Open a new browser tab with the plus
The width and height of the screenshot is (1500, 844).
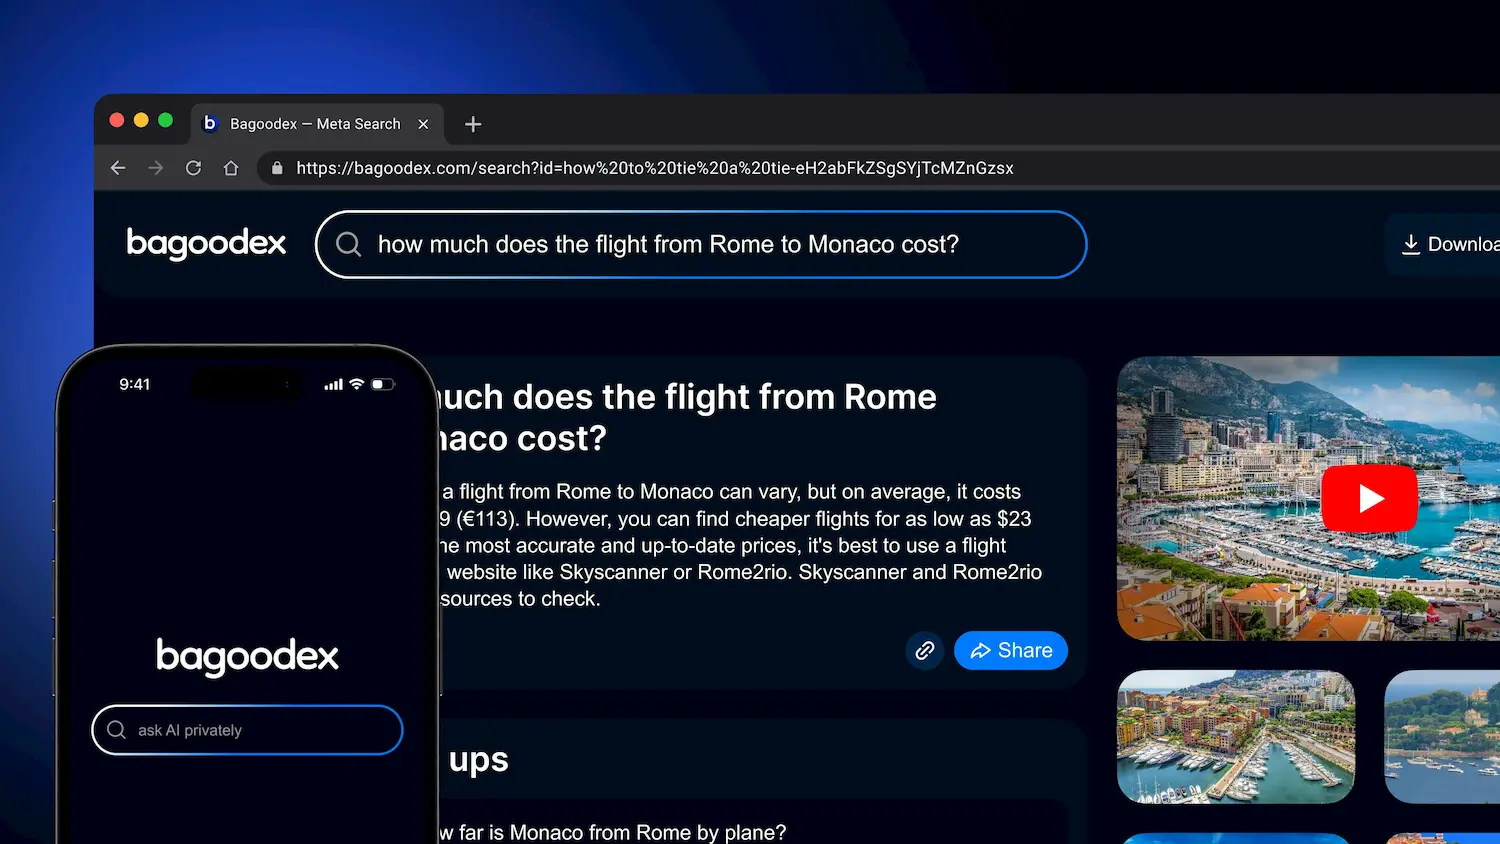[472, 123]
